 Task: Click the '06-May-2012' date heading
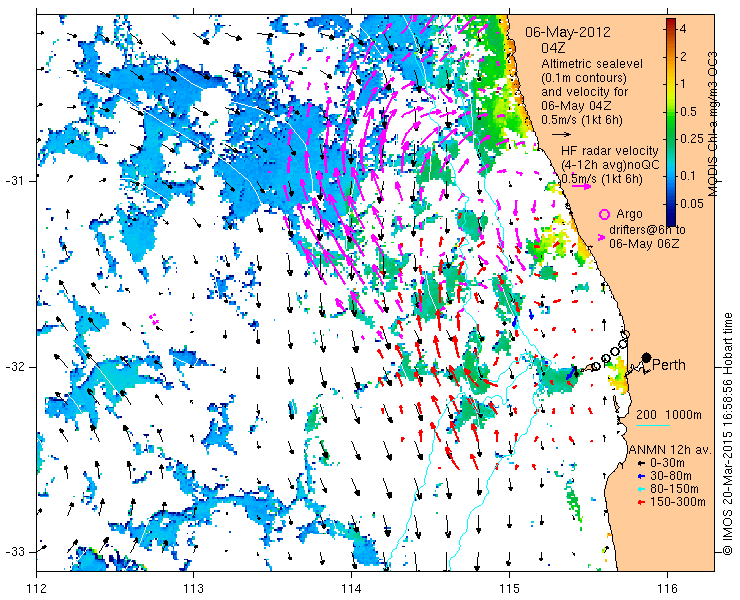click(x=568, y=33)
